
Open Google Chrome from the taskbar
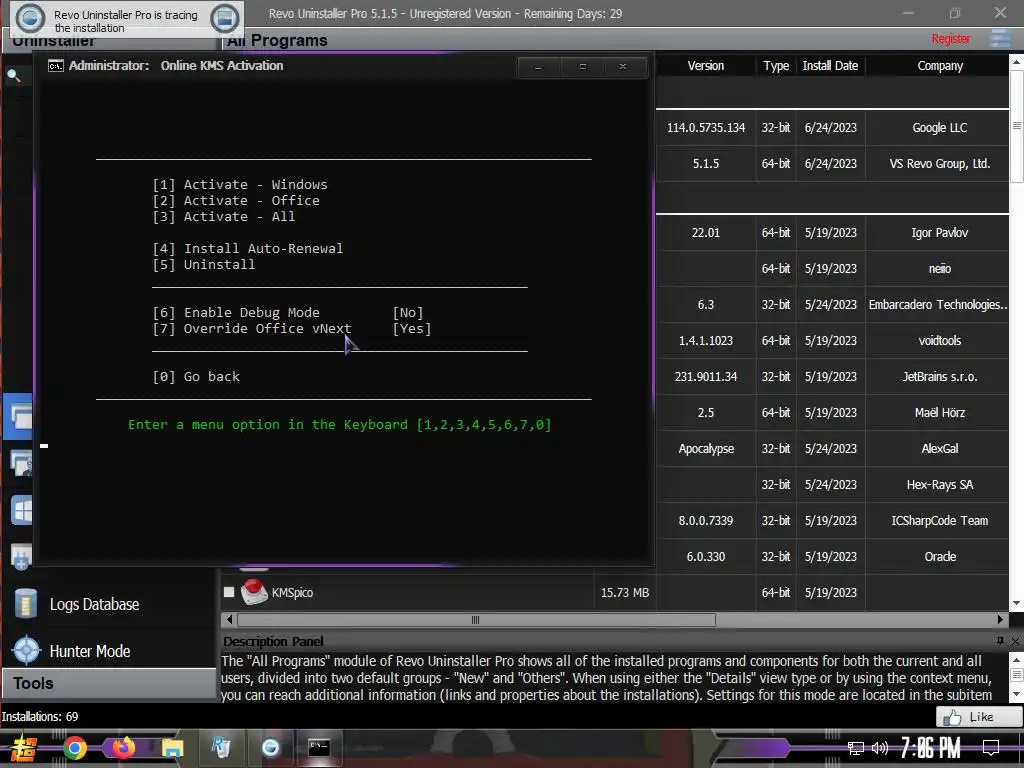pyautogui.click(x=74, y=748)
